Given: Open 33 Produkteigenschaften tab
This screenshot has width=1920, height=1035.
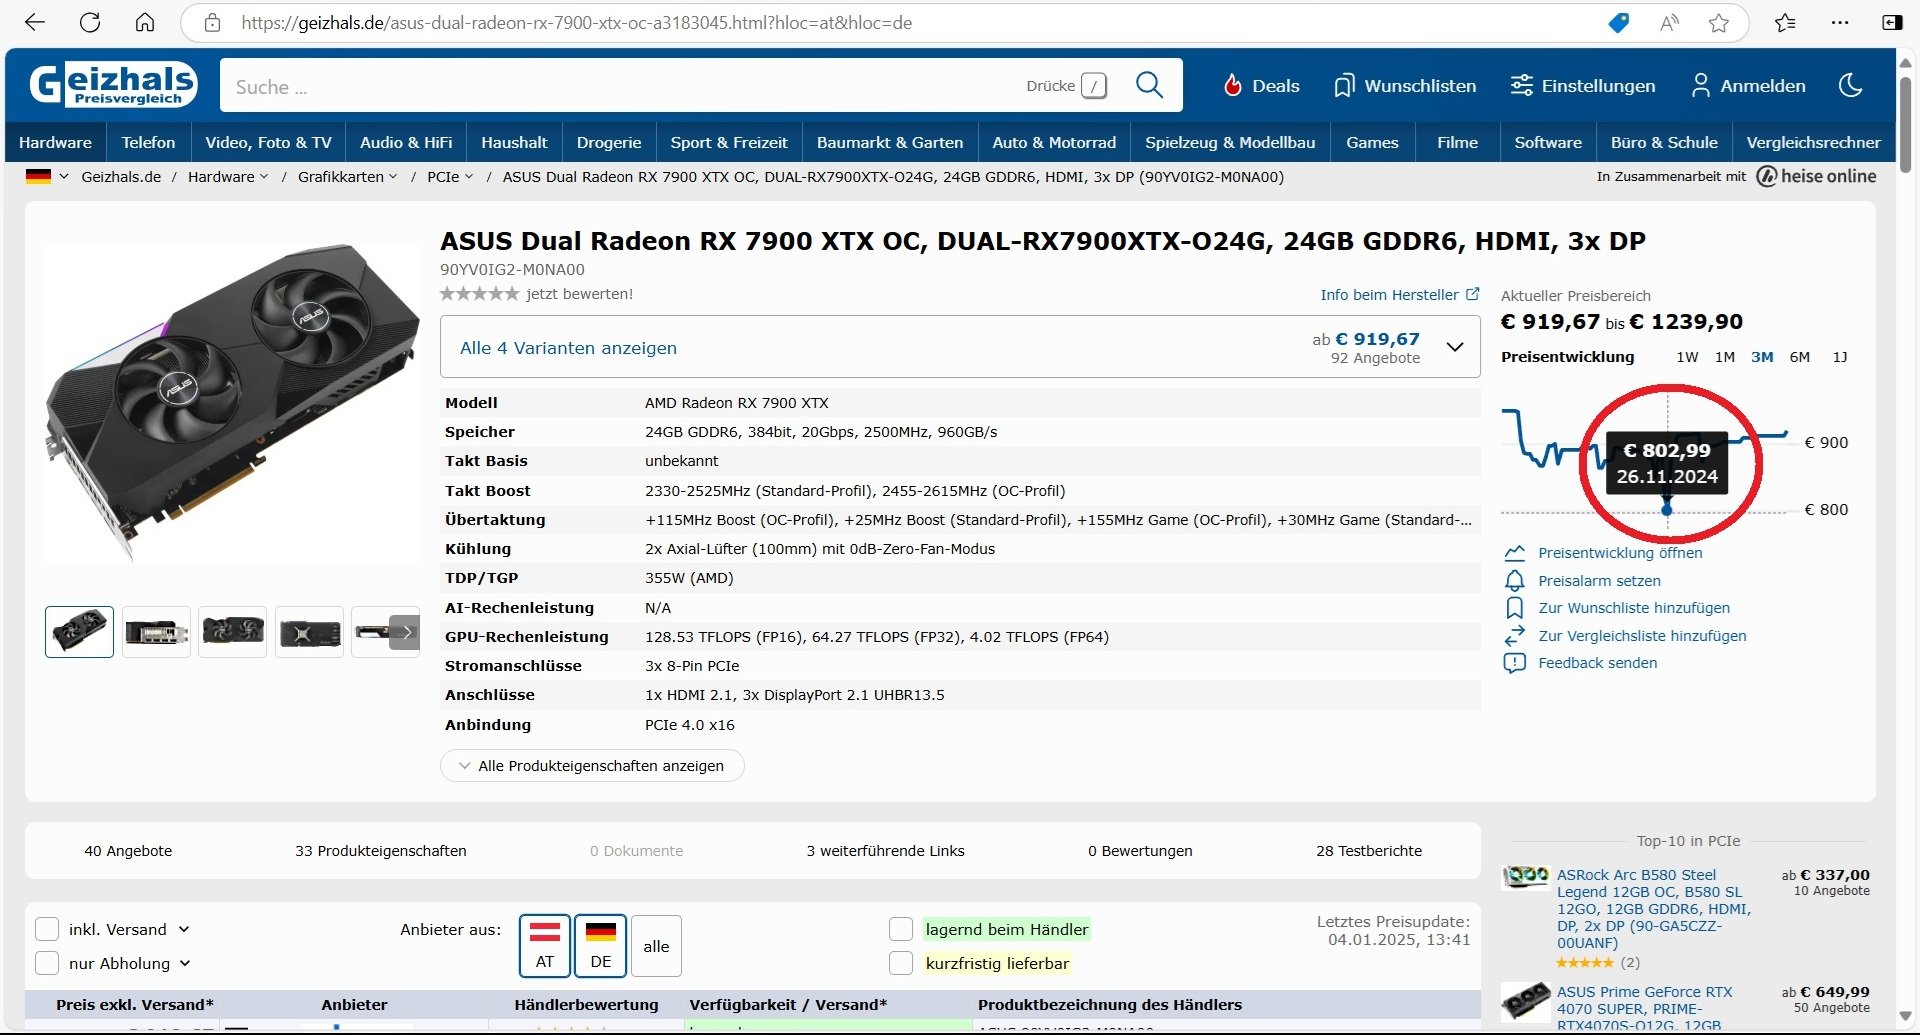Looking at the screenshot, I should (381, 851).
